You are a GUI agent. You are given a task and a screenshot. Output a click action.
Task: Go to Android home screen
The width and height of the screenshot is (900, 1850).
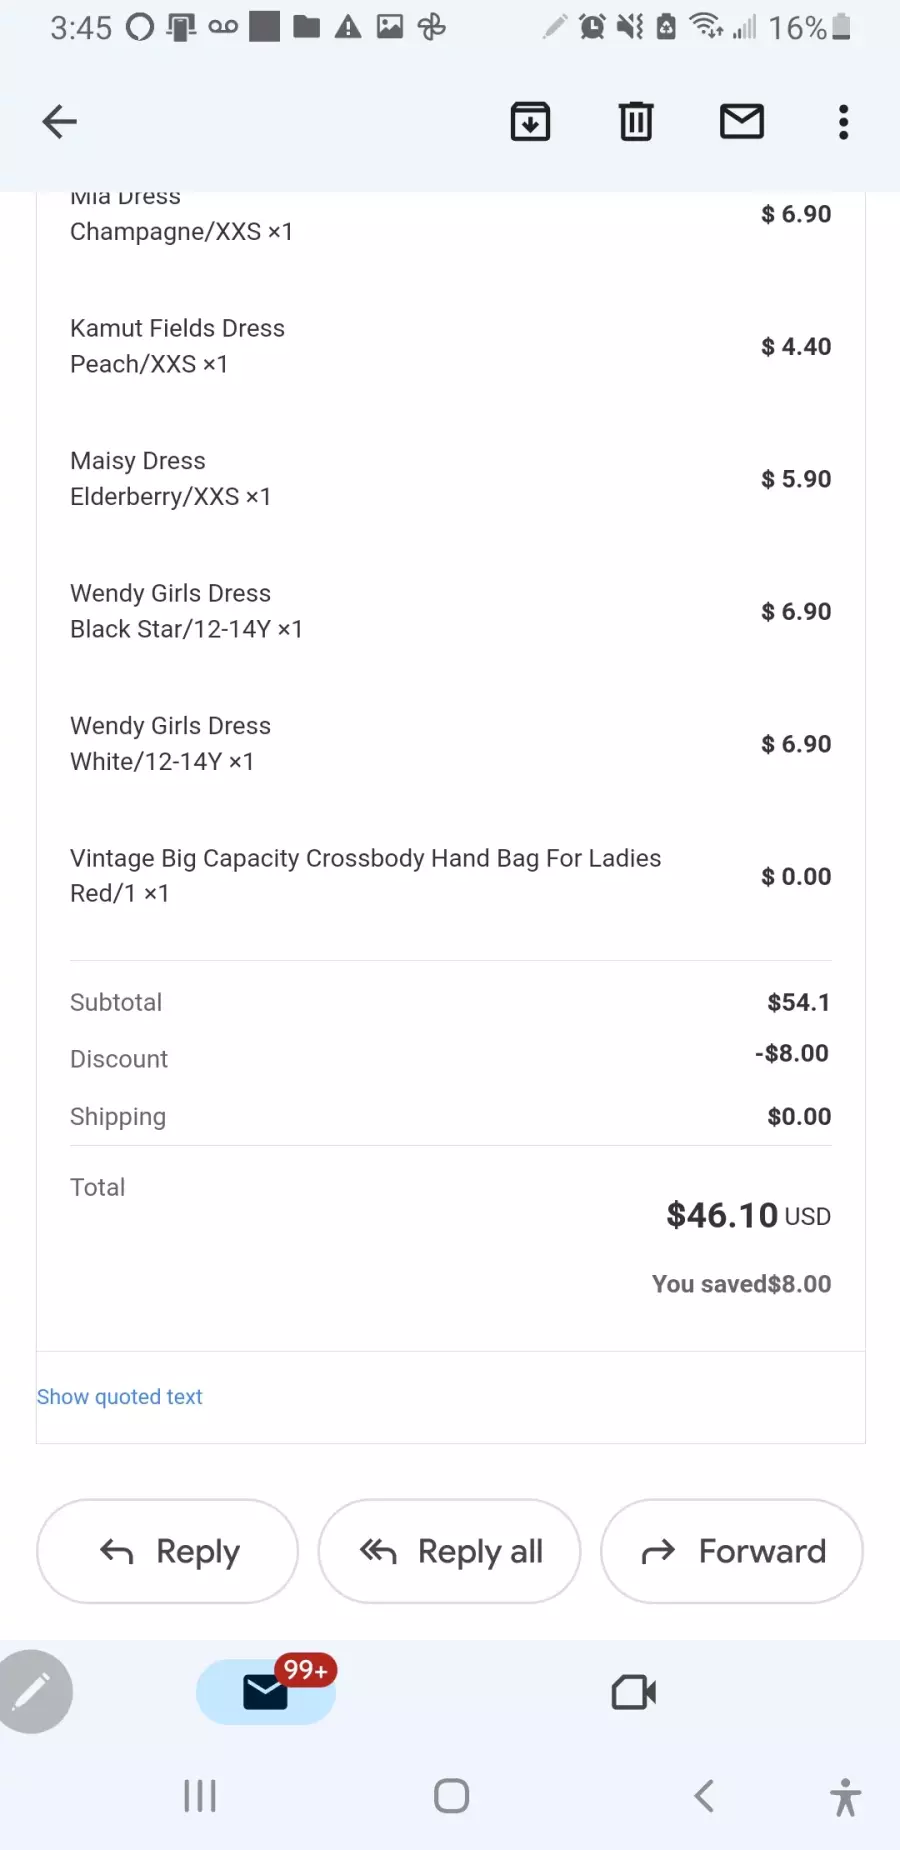tap(451, 1796)
